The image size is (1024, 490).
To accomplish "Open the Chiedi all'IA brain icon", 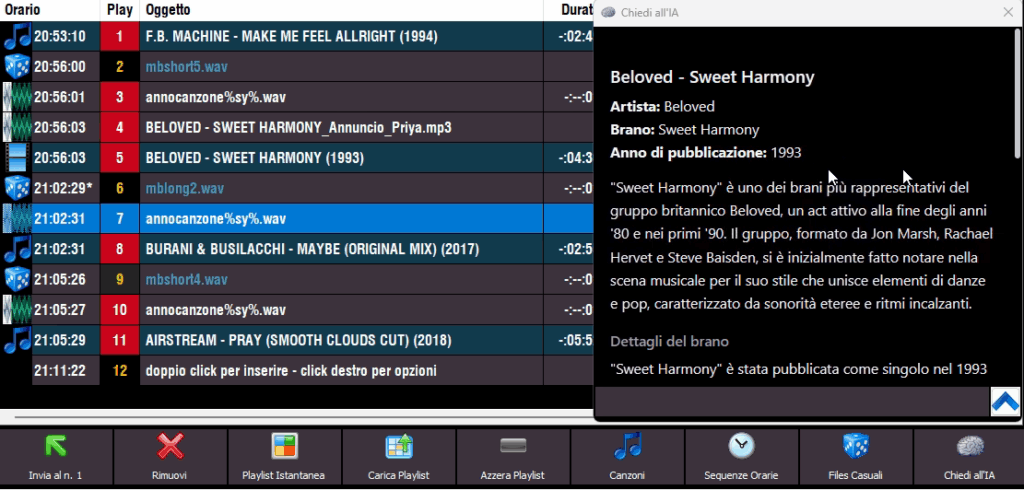I will click(969, 447).
